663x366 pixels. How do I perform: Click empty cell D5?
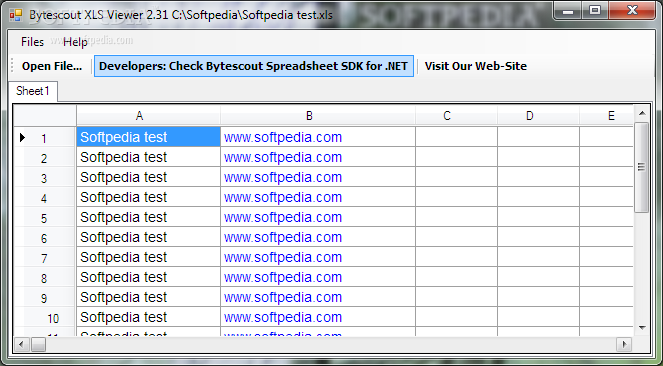point(538,217)
